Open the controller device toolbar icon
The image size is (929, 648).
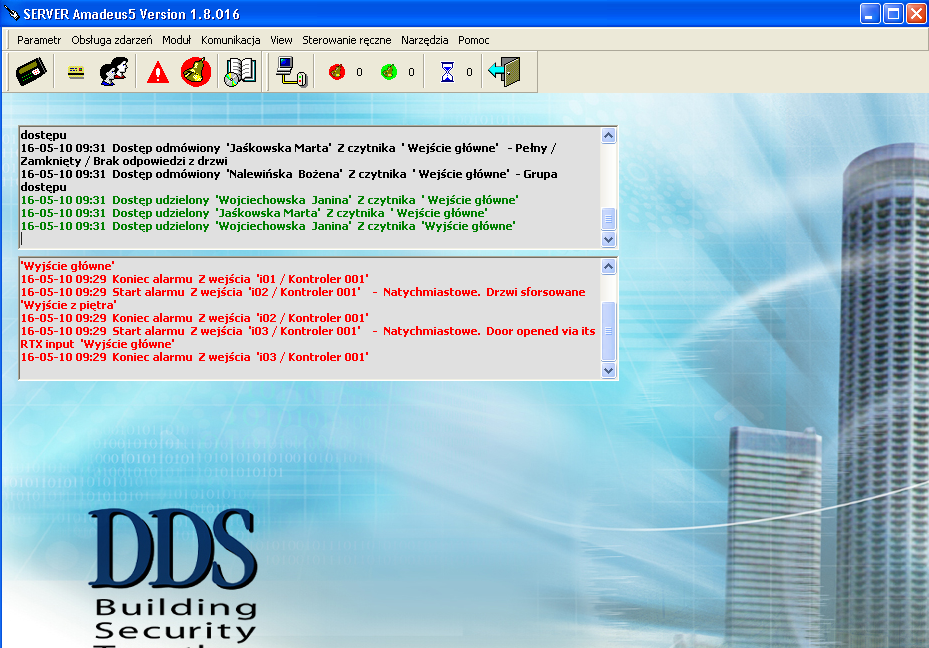31,72
